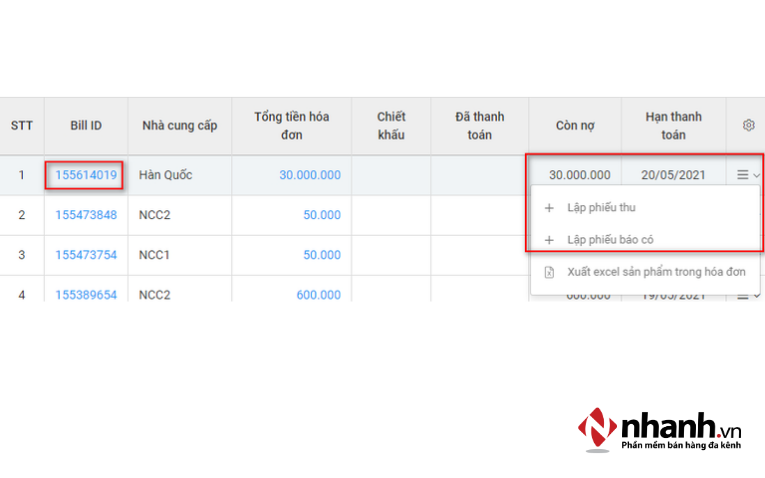Screen dimensions: 765x478
Task: Select the Hàn Quốc supplier cell
Action: 165,175
